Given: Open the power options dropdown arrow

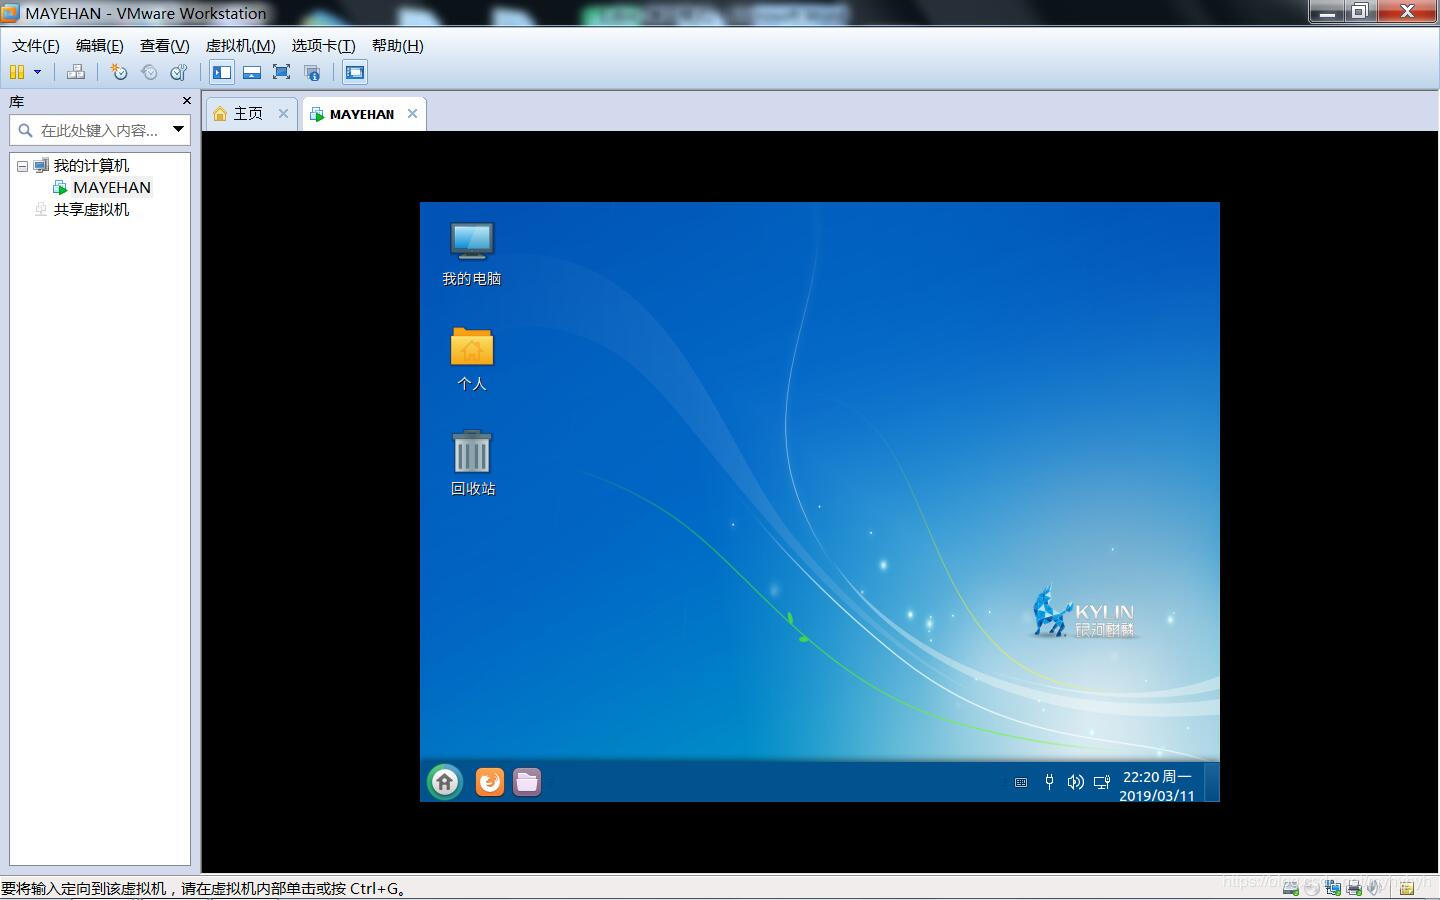Looking at the screenshot, I should [x=38, y=72].
